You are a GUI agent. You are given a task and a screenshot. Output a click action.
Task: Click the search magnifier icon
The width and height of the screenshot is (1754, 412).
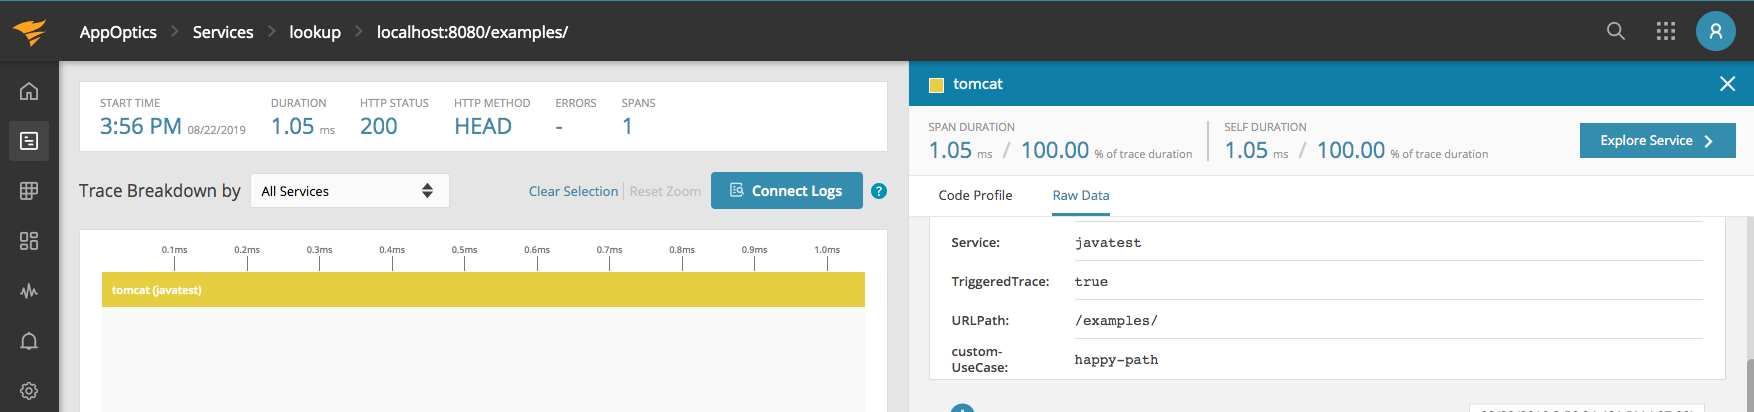click(x=1615, y=31)
